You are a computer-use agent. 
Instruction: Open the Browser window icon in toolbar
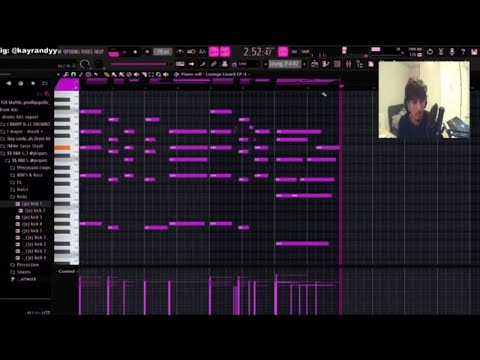coord(360,64)
